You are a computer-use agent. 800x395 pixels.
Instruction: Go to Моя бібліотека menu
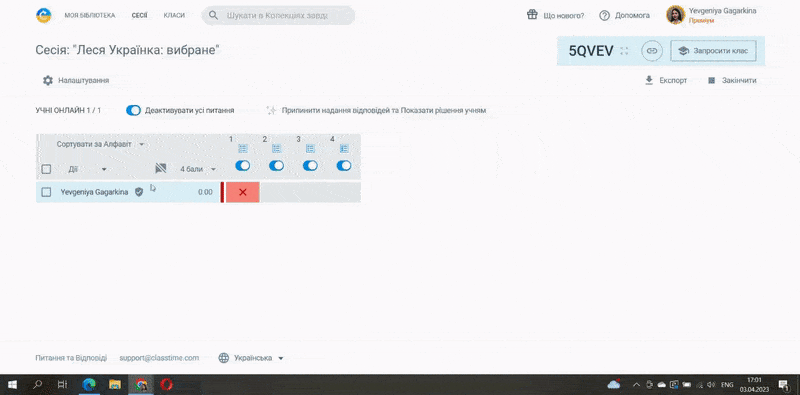(90, 15)
